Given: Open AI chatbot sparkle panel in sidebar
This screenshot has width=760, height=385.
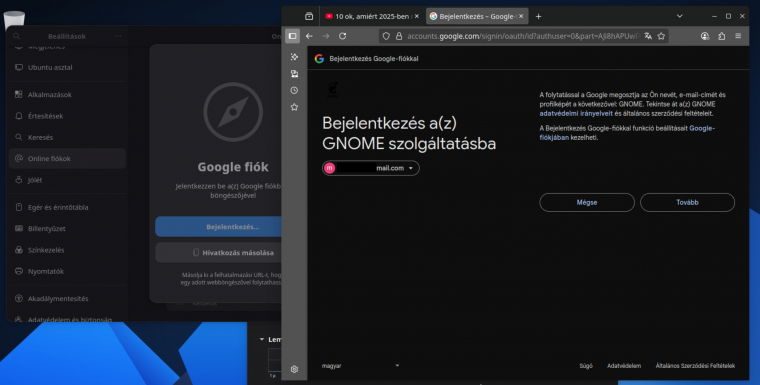Looking at the screenshot, I should coord(294,57).
